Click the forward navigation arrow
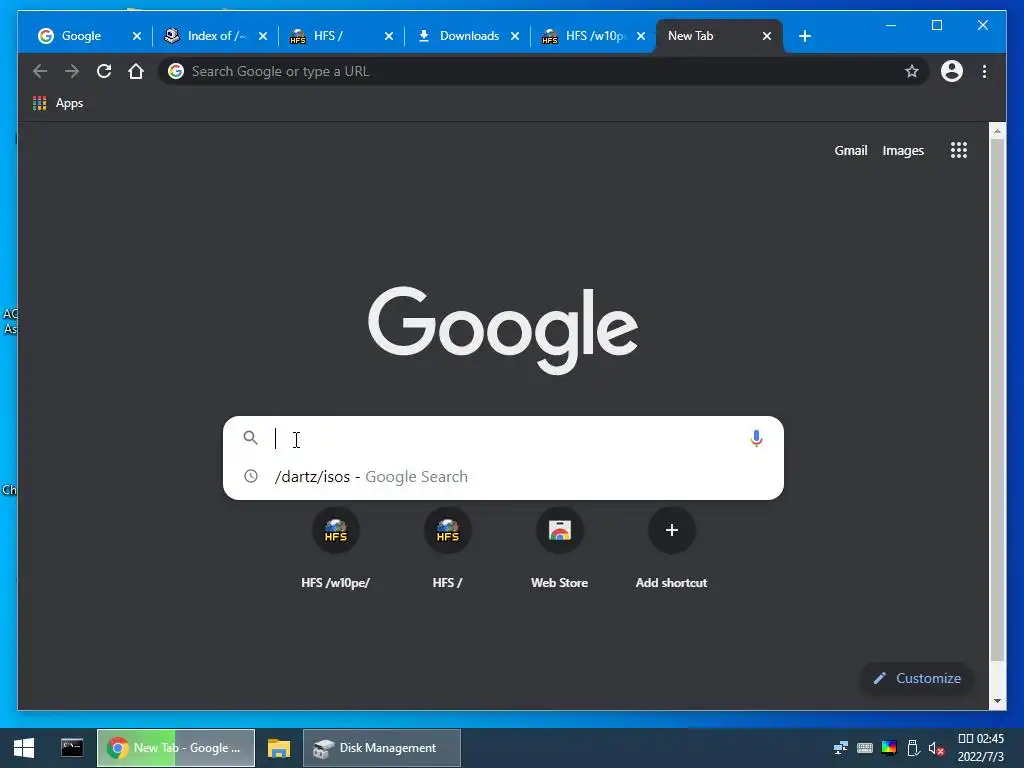1024x768 pixels. tap(72, 71)
